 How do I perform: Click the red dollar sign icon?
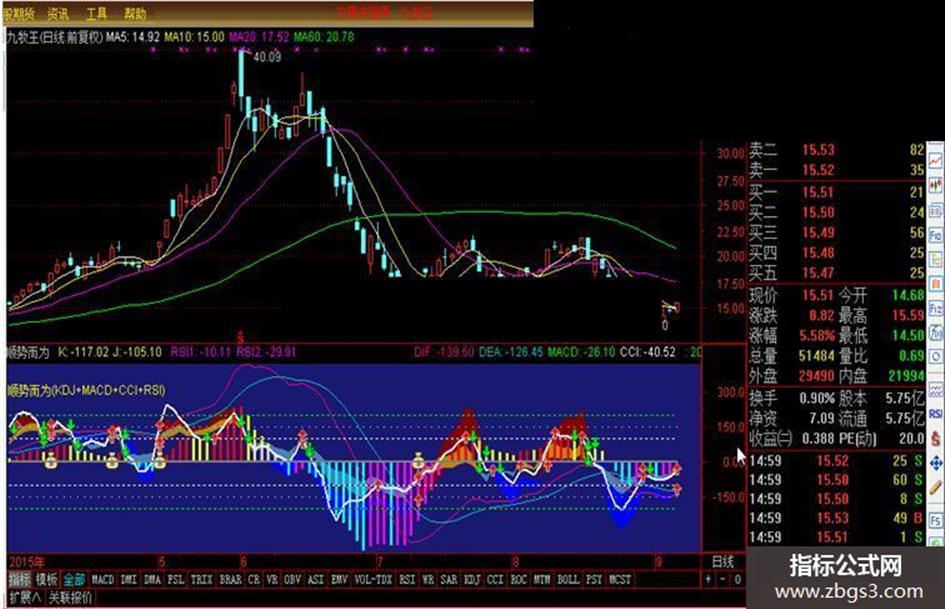tap(936, 438)
